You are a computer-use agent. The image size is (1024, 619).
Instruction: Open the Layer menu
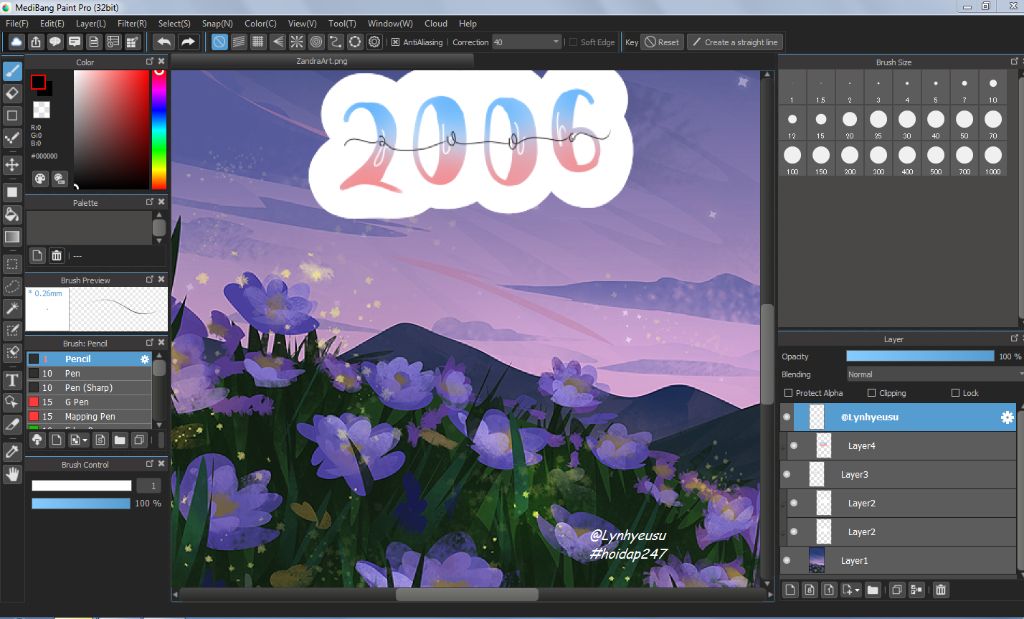(91, 23)
